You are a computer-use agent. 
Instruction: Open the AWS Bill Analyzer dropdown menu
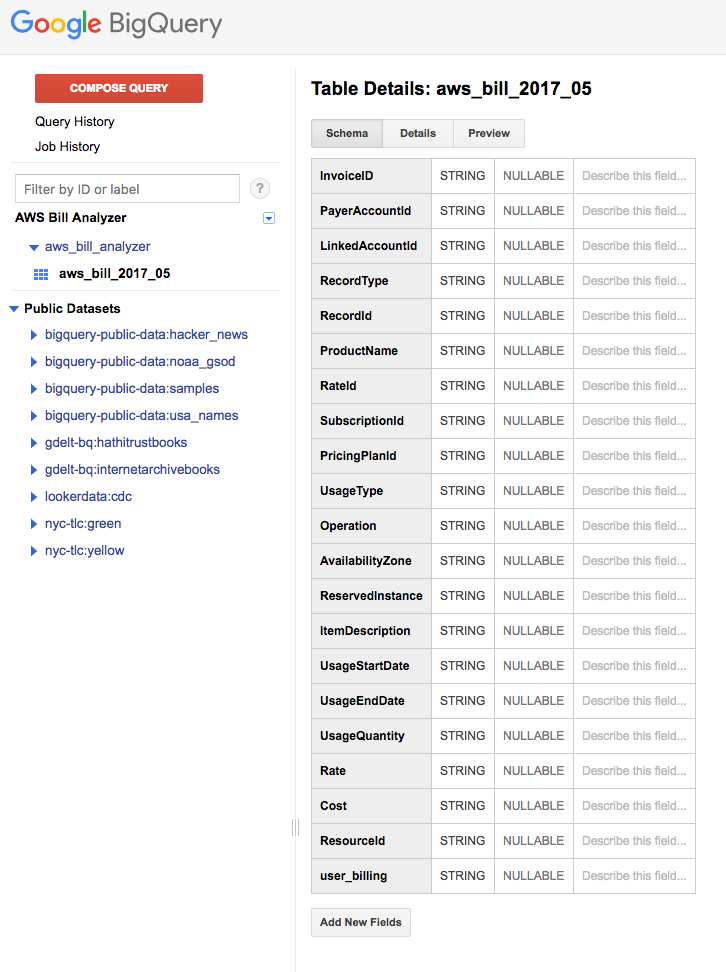pyautogui.click(x=268, y=218)
